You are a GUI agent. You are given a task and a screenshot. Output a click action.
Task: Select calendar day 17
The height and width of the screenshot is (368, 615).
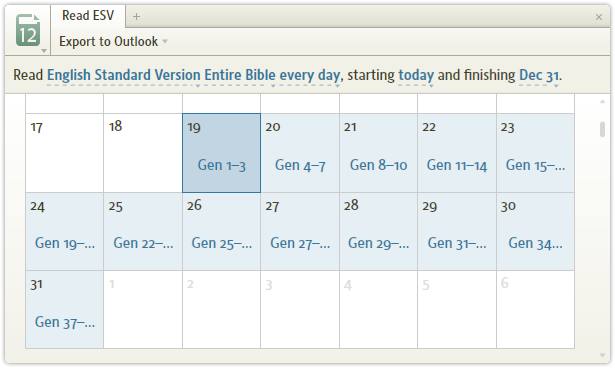point(65,153)
